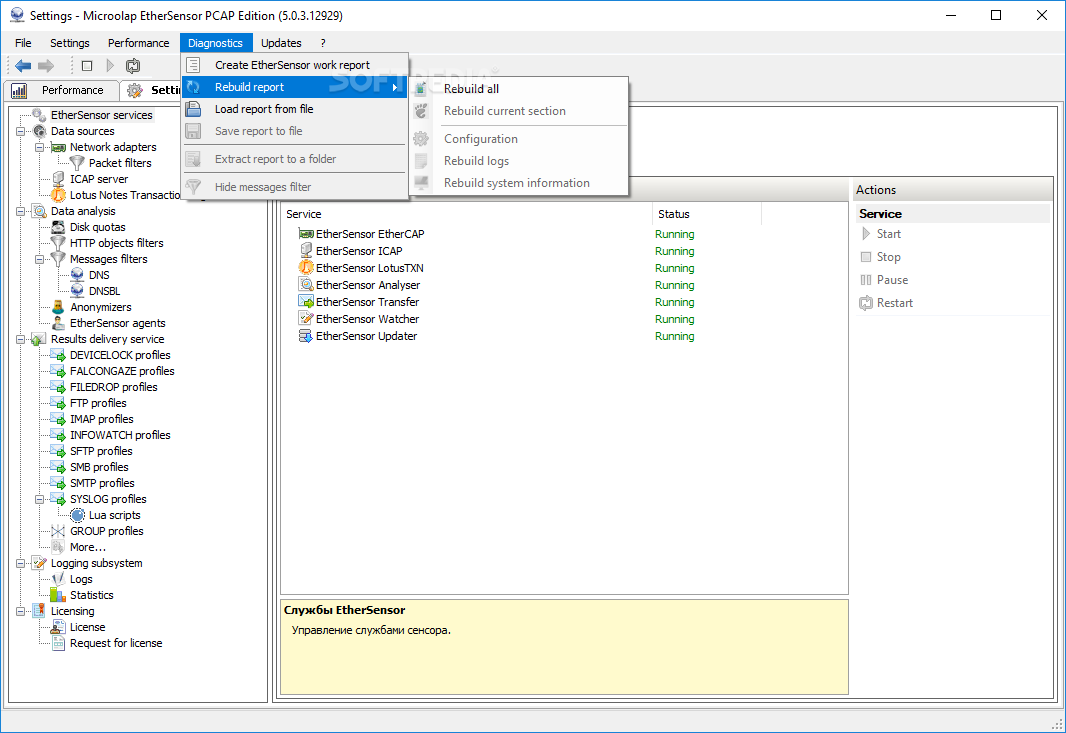Click the EtherSensor EtherCAP service icon
1066x733 pixels.
(306, 234)
